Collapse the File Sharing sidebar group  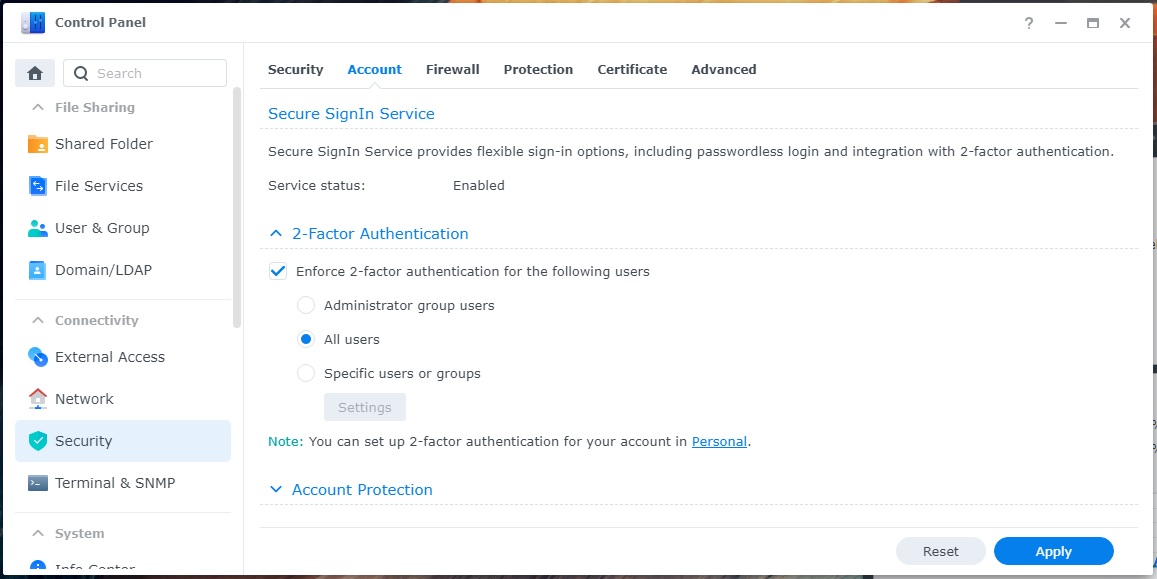(37, 108)
